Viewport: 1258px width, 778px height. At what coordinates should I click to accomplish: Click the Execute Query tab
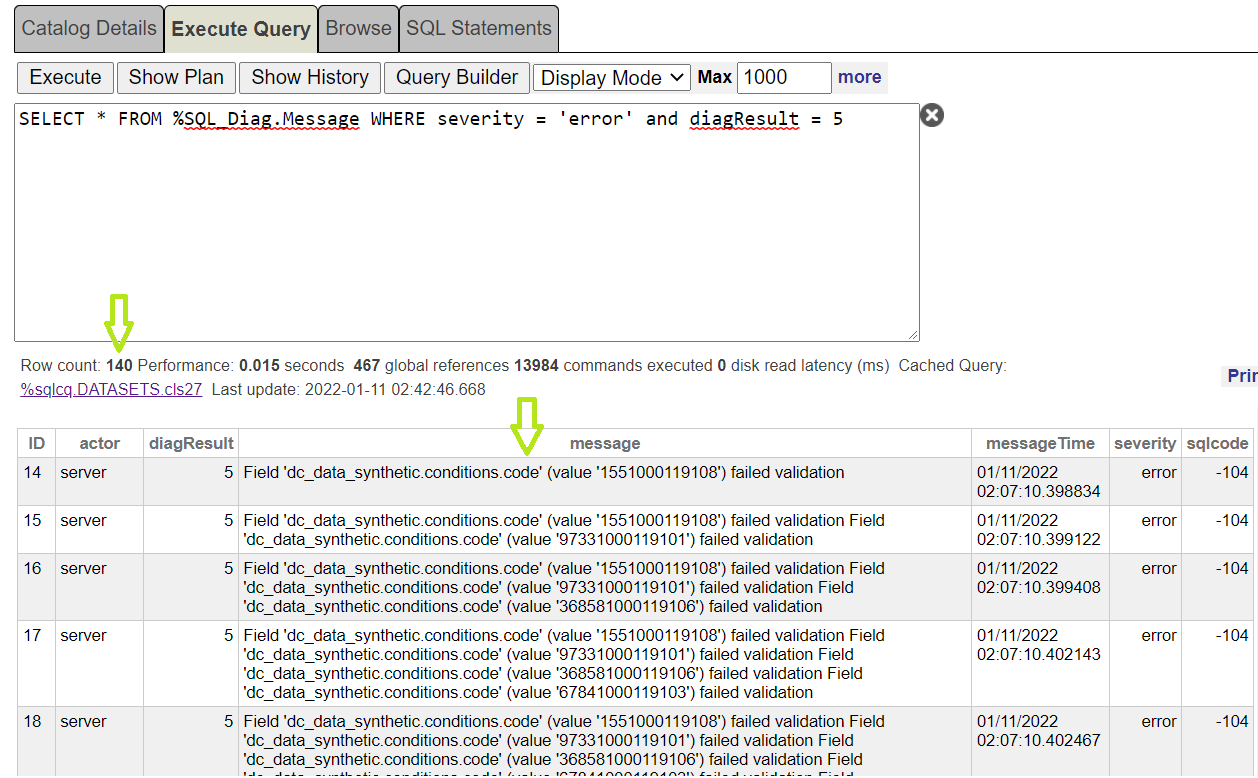pyautogui.click(x=241, y=29)
